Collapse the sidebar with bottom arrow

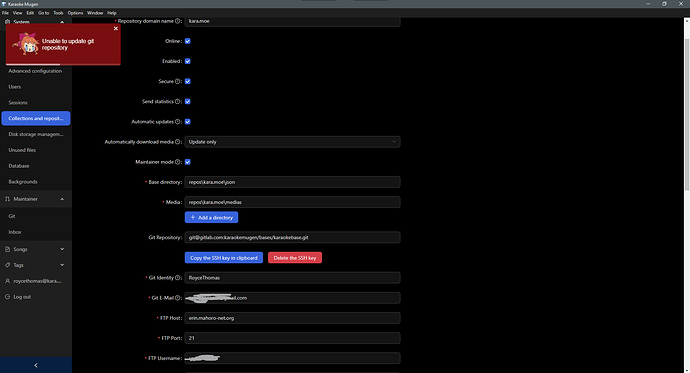tap(36, 365)
